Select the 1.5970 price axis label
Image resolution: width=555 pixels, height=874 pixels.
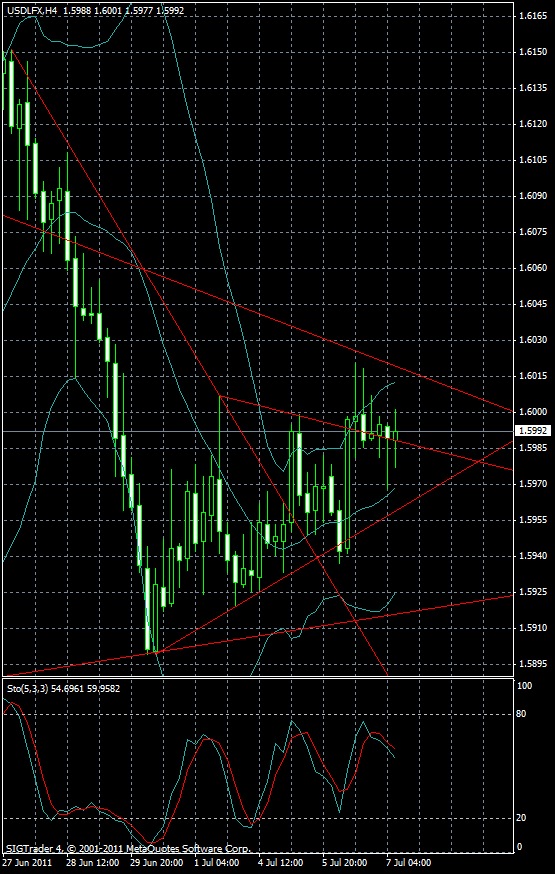tap(532, 484)
